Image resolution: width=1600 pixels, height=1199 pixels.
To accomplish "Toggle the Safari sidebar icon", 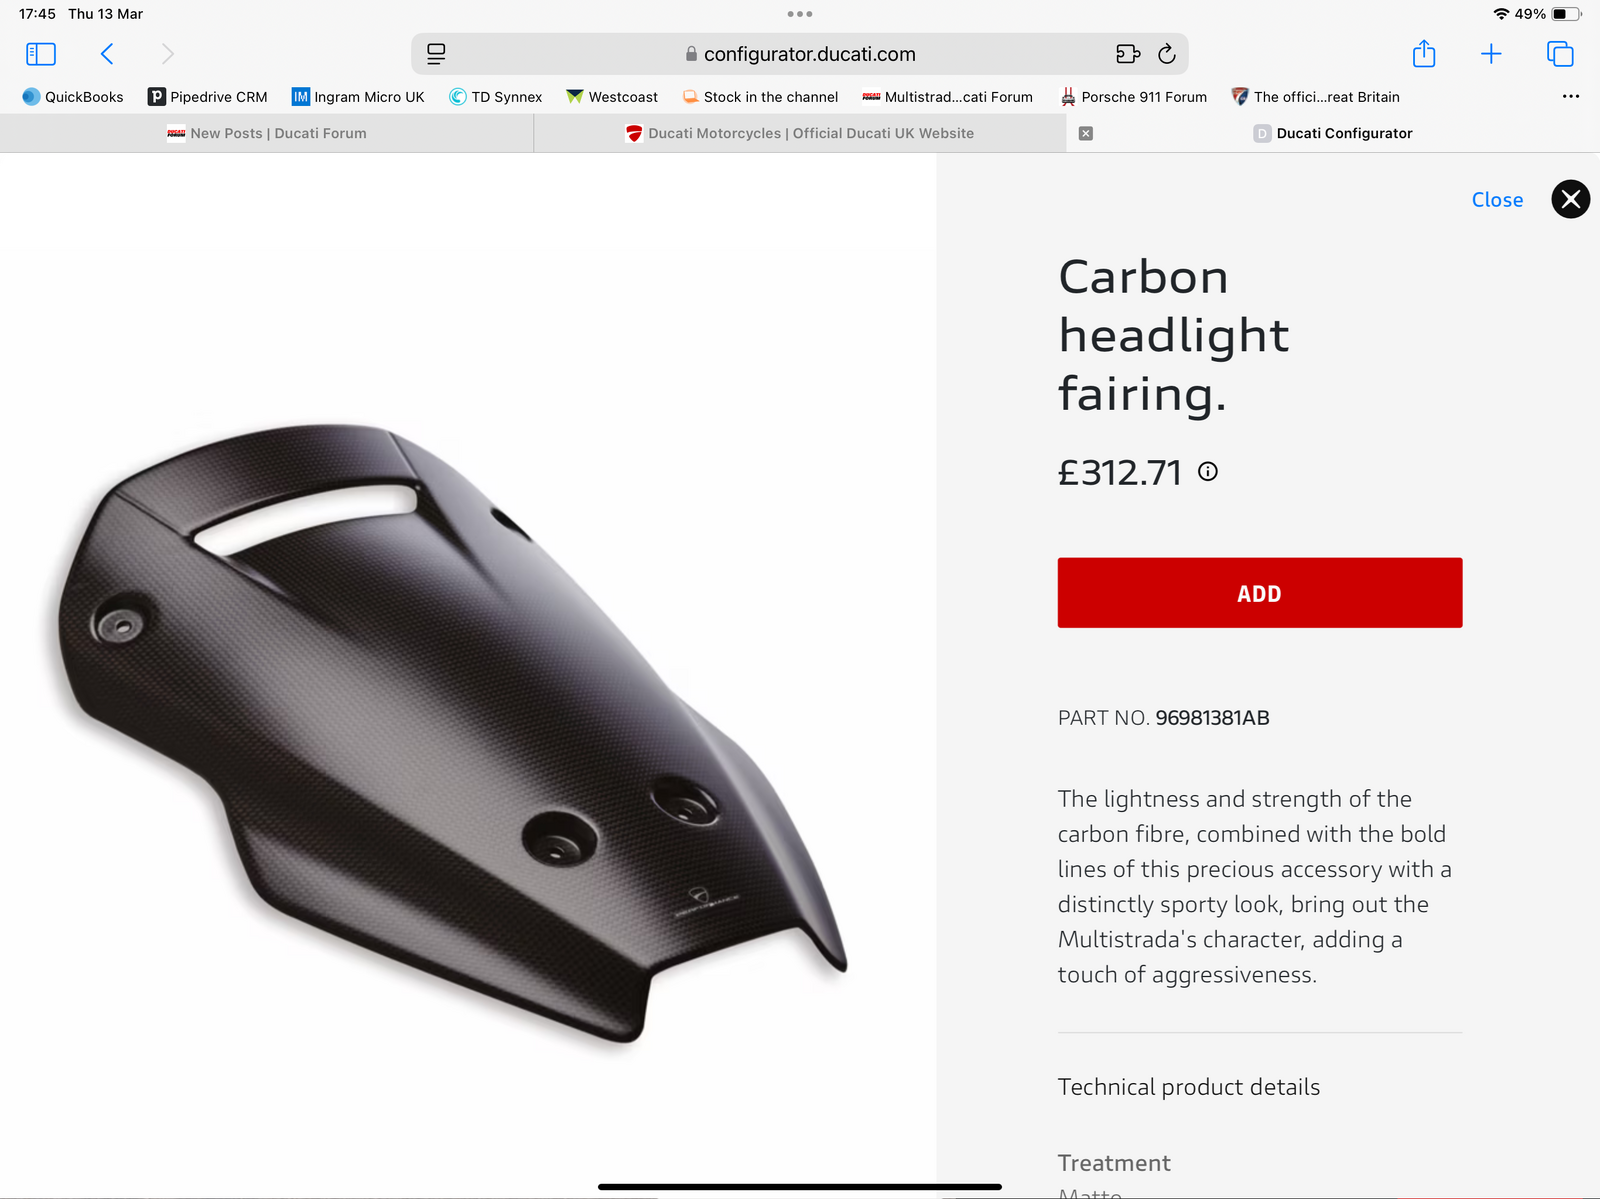I will [x=40, y=54].
